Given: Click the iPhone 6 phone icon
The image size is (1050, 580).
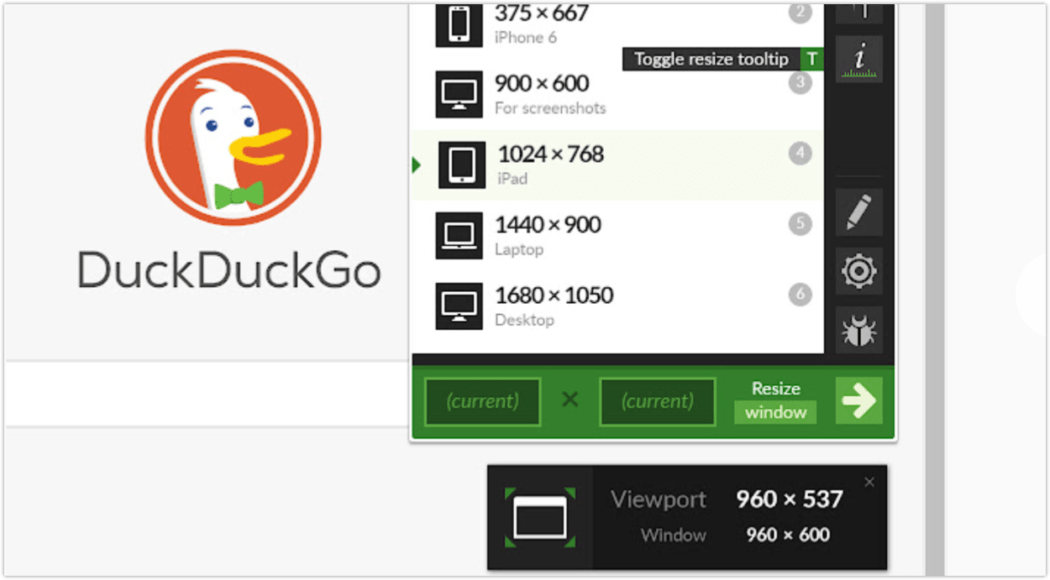Looking at the screenshot, I should click(460, 24).
